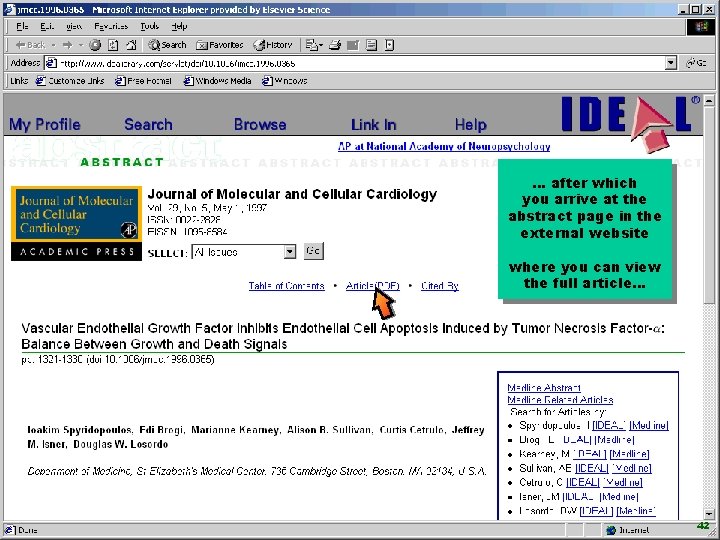This screenshot has height=540, width=720.
Task: Click the Print toolbar icon
Action: [335, 45]
